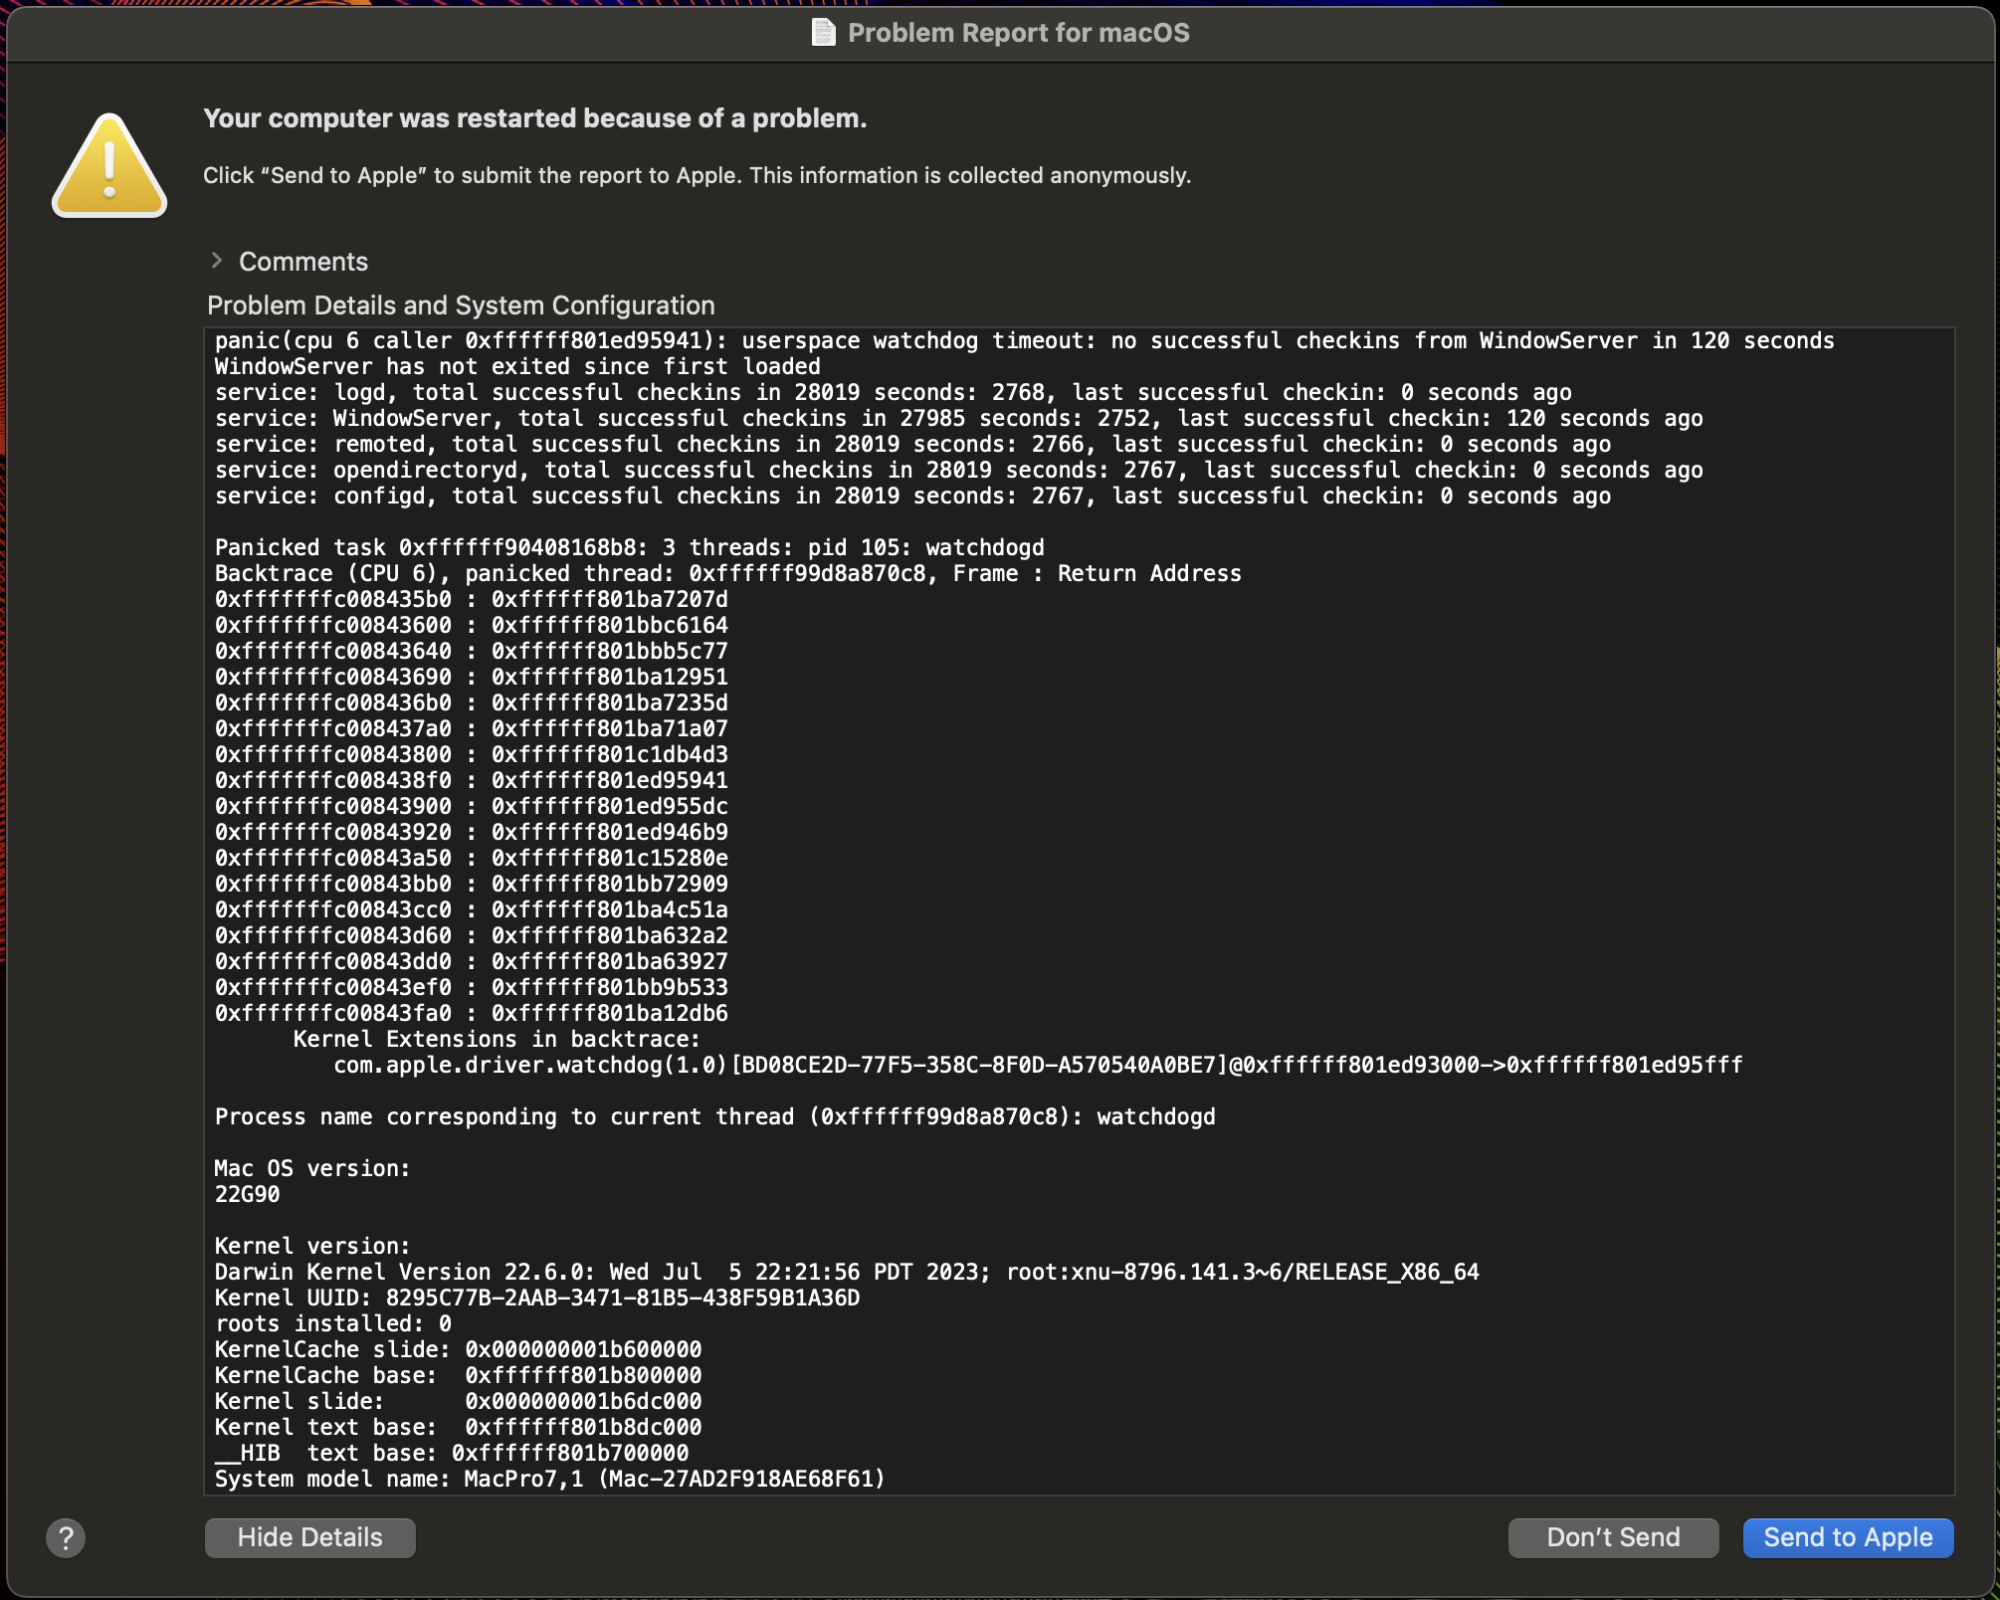Click the Kernel UUID line
Viewport: 2000px width, 1600px height.
tap(537, 1298)
